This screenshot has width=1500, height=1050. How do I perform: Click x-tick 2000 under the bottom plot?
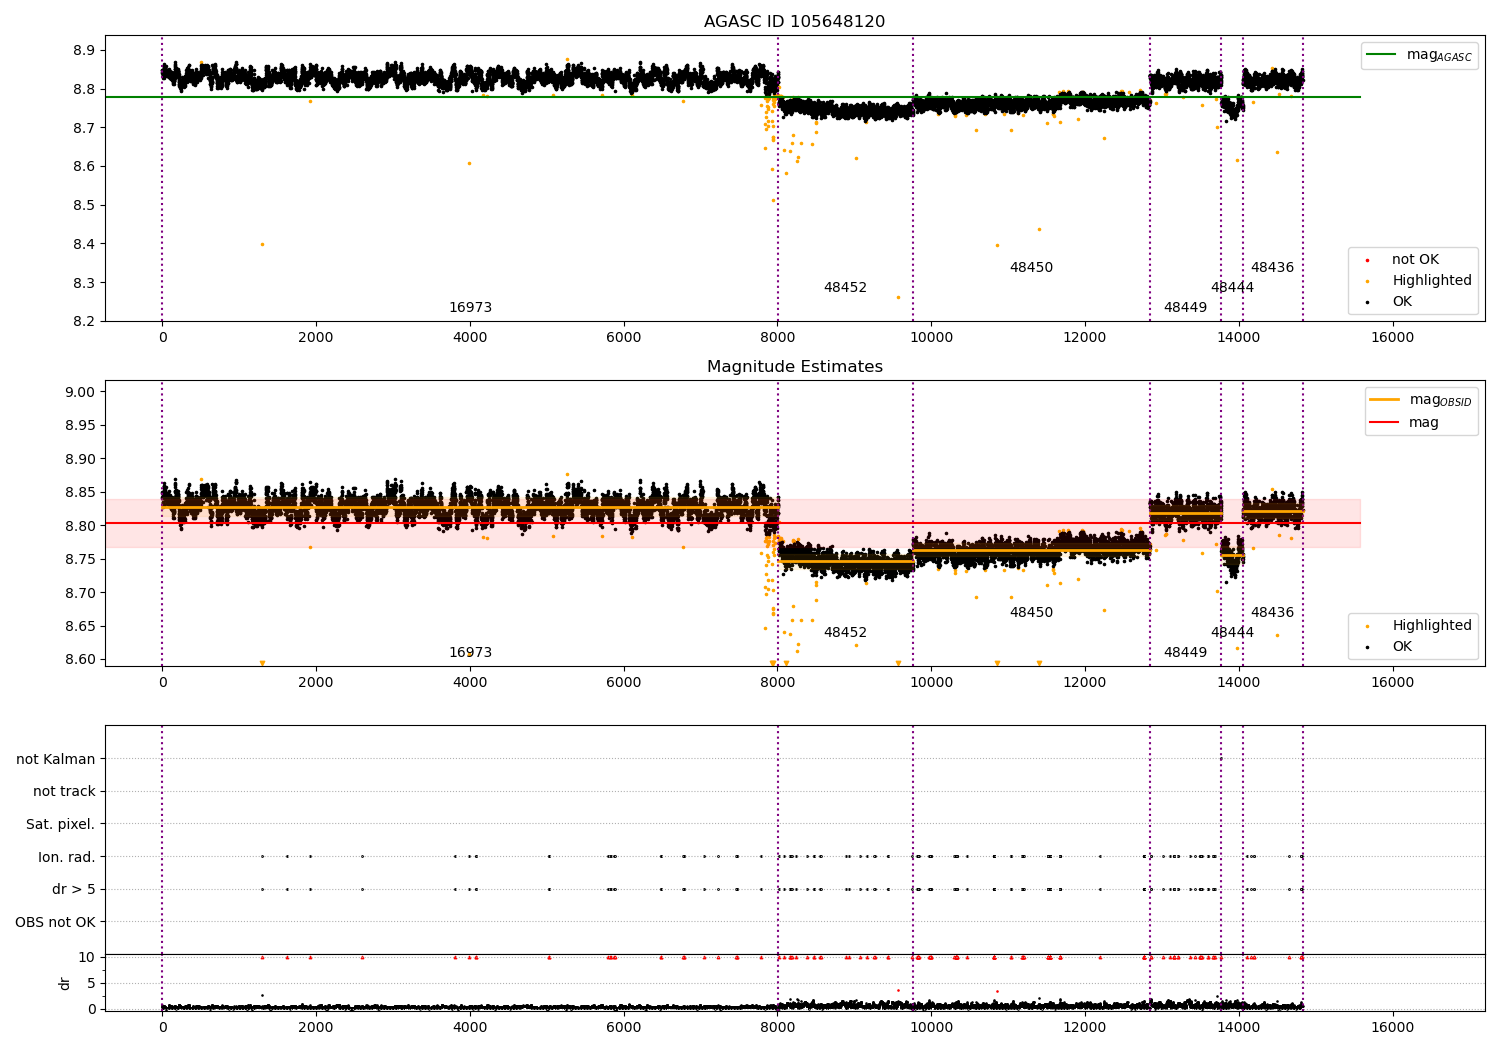point(316,1028)
